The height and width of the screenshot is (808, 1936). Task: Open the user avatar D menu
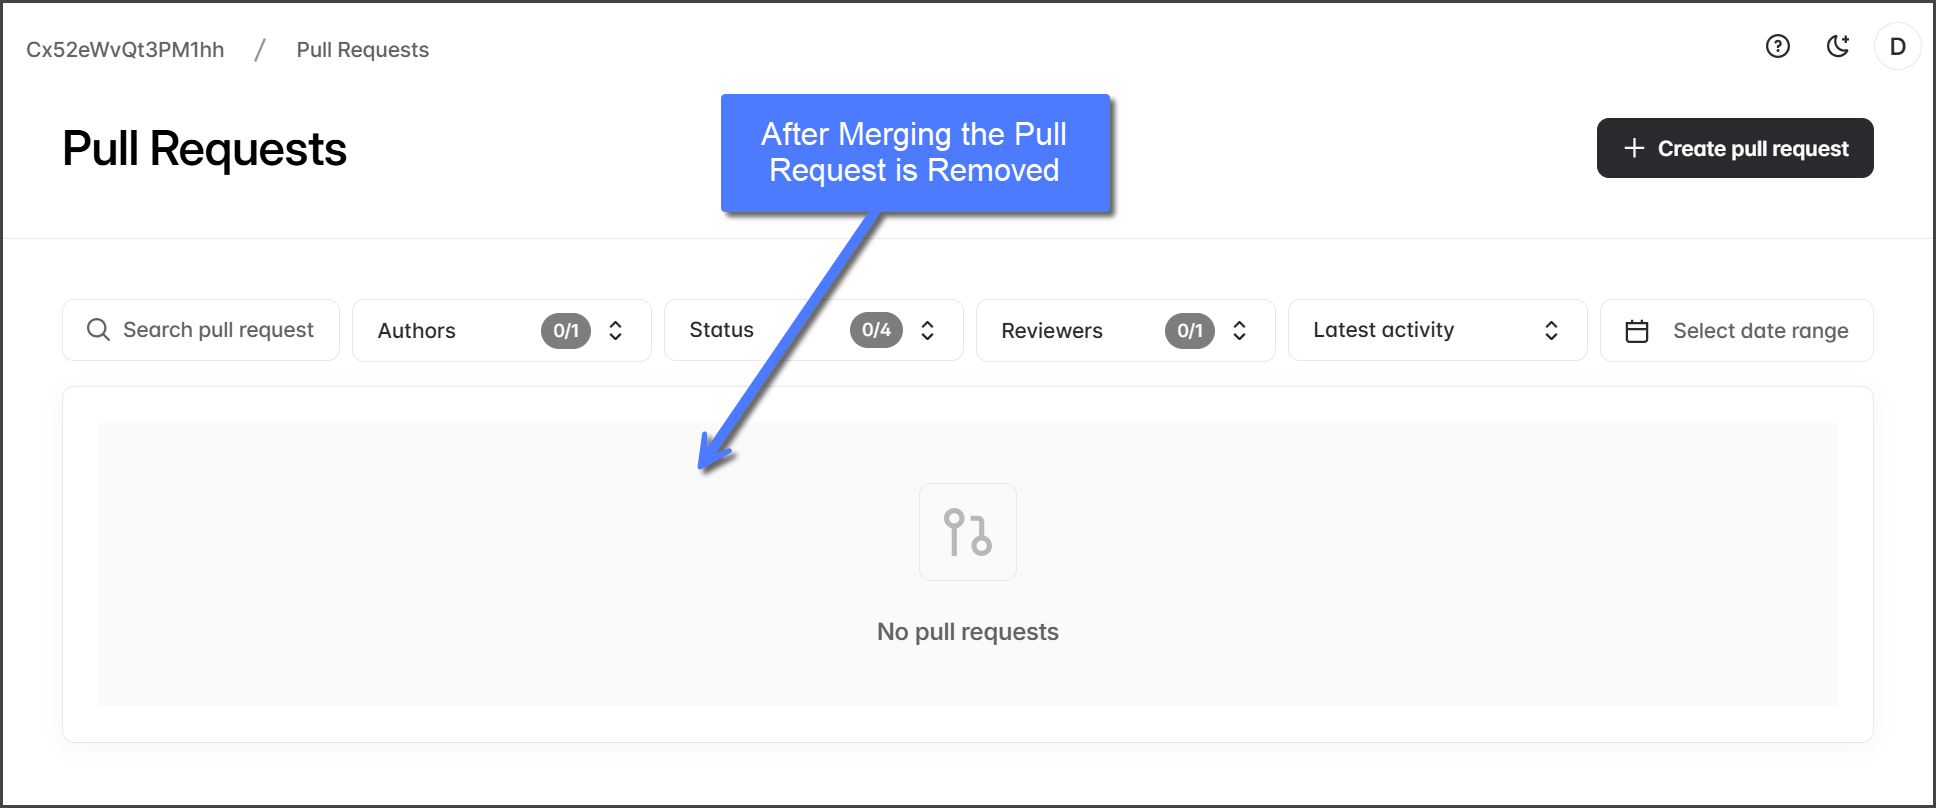pyautogui.click(x=1897, y=47)
